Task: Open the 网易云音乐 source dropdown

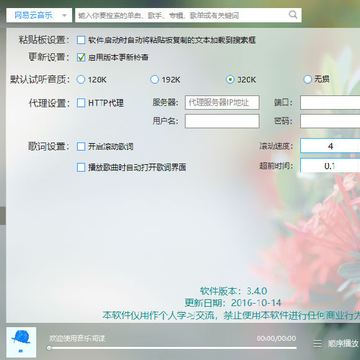Action: tap(39, 15)
